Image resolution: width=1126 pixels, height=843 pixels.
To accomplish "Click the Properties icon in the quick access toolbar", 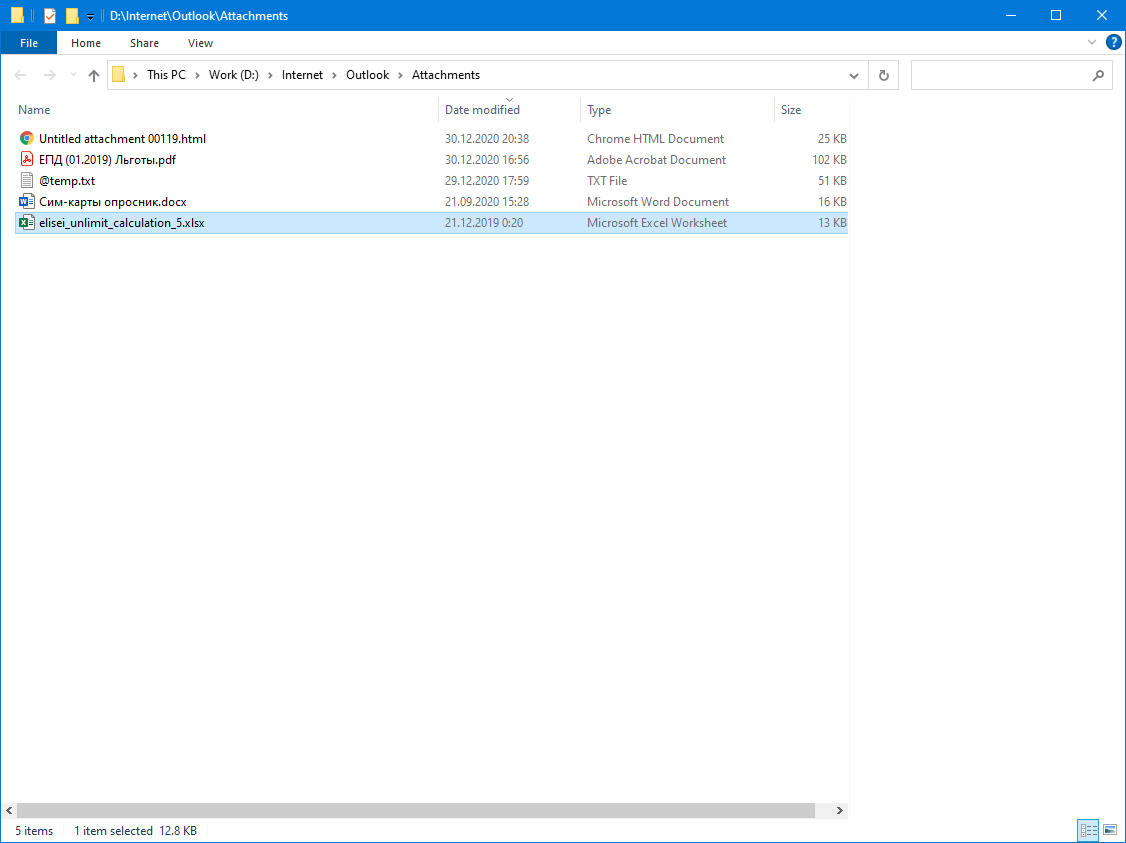I will [49, 16].
